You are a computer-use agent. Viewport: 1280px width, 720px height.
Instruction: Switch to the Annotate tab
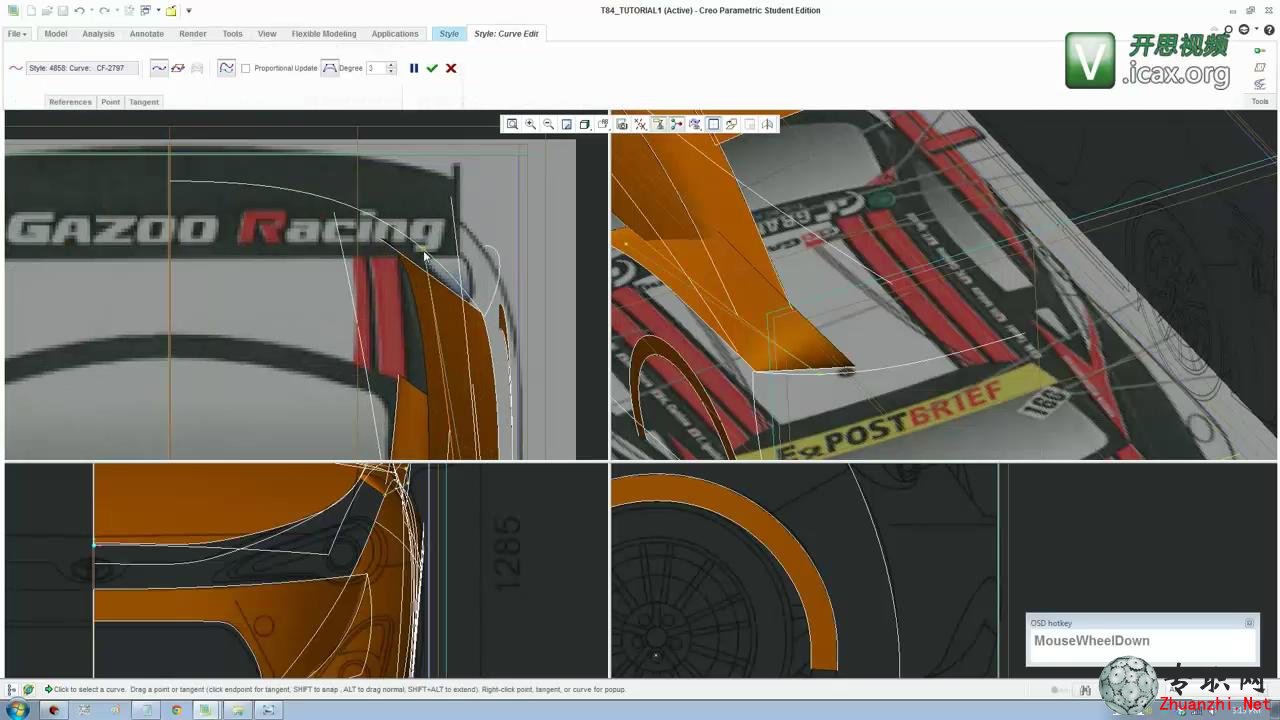point(147,34)
